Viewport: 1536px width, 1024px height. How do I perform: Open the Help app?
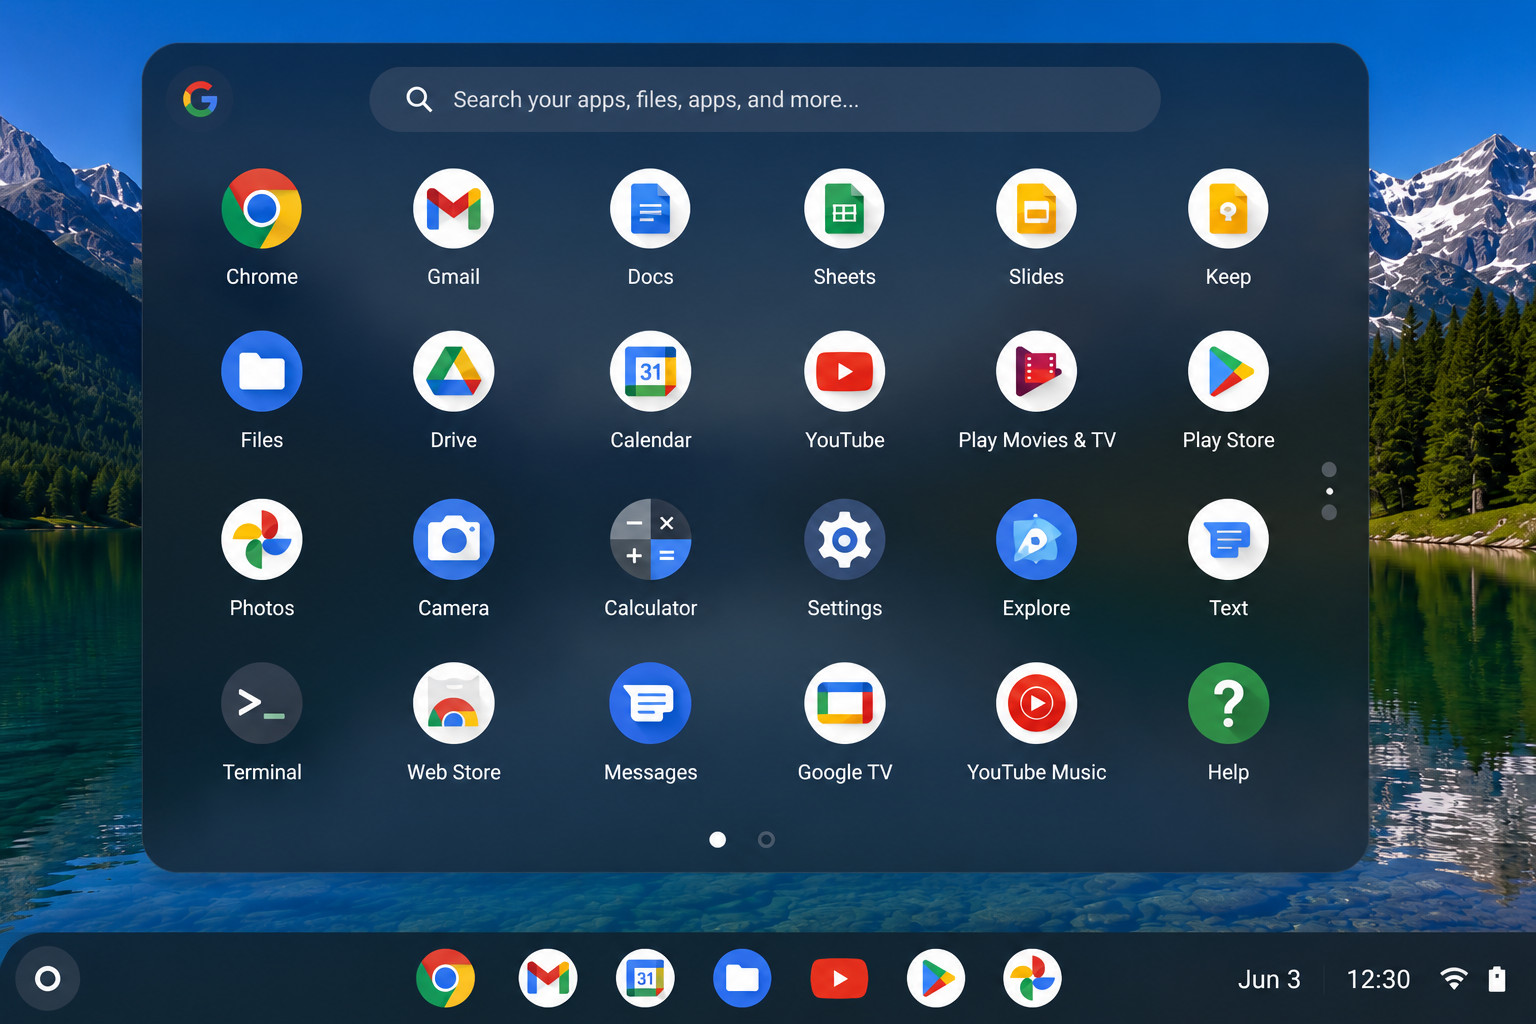[x=1228, y=703]
